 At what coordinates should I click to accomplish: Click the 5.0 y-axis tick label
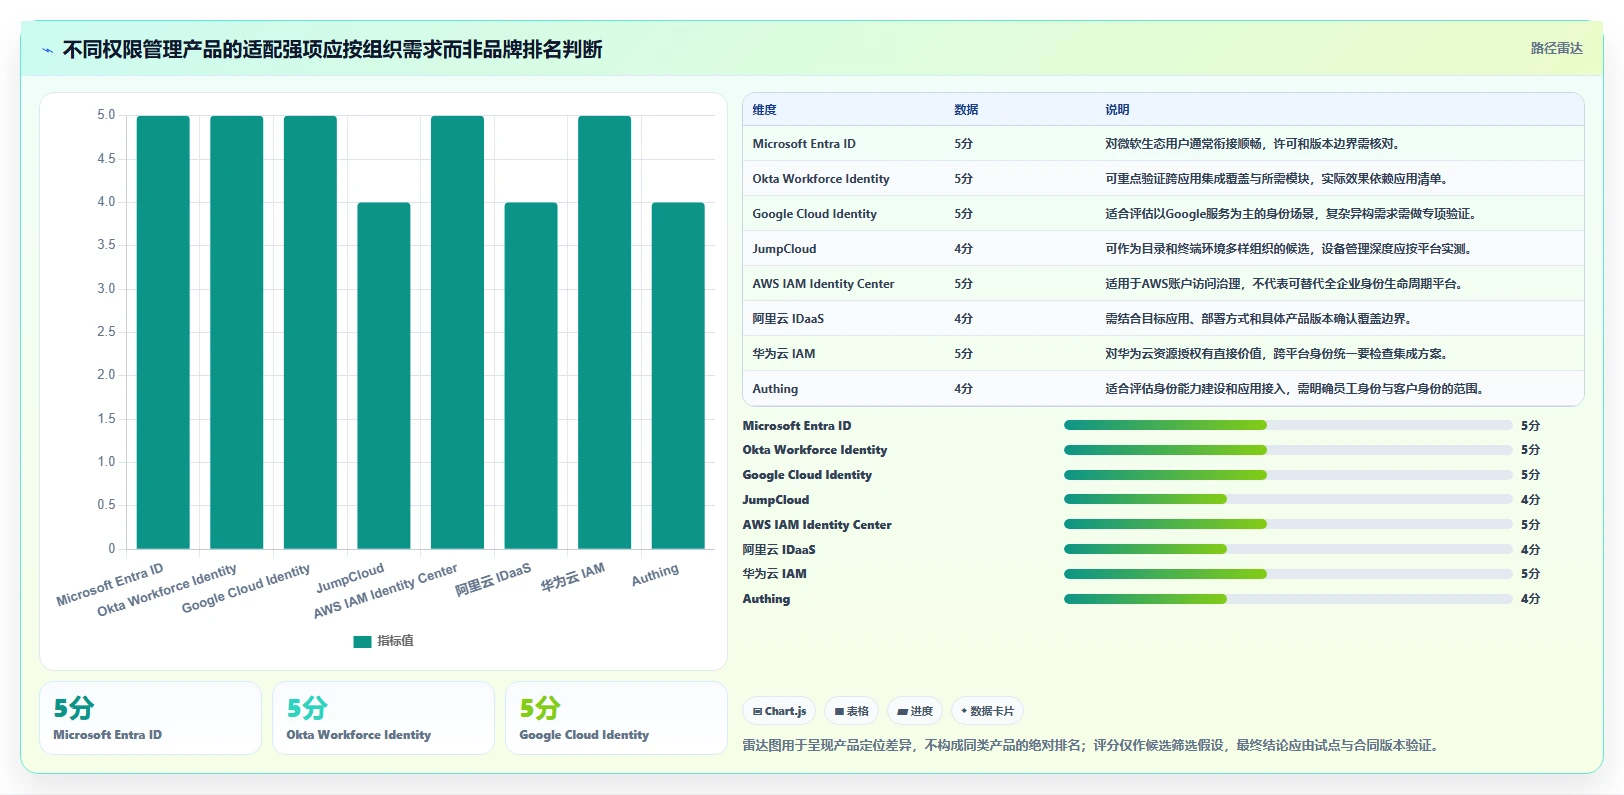point(106,115)
